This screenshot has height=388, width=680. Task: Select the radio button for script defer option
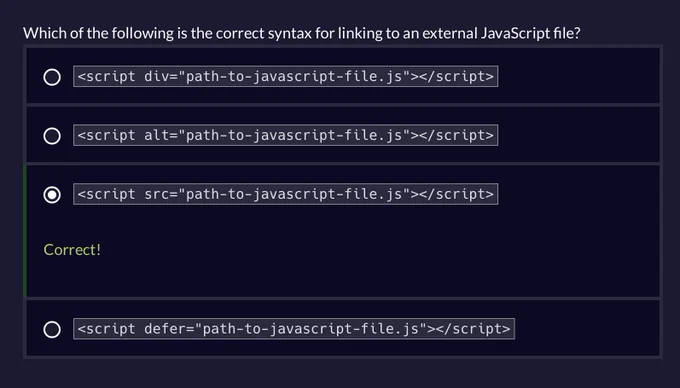pyautogui.click(x=52, y=329)
